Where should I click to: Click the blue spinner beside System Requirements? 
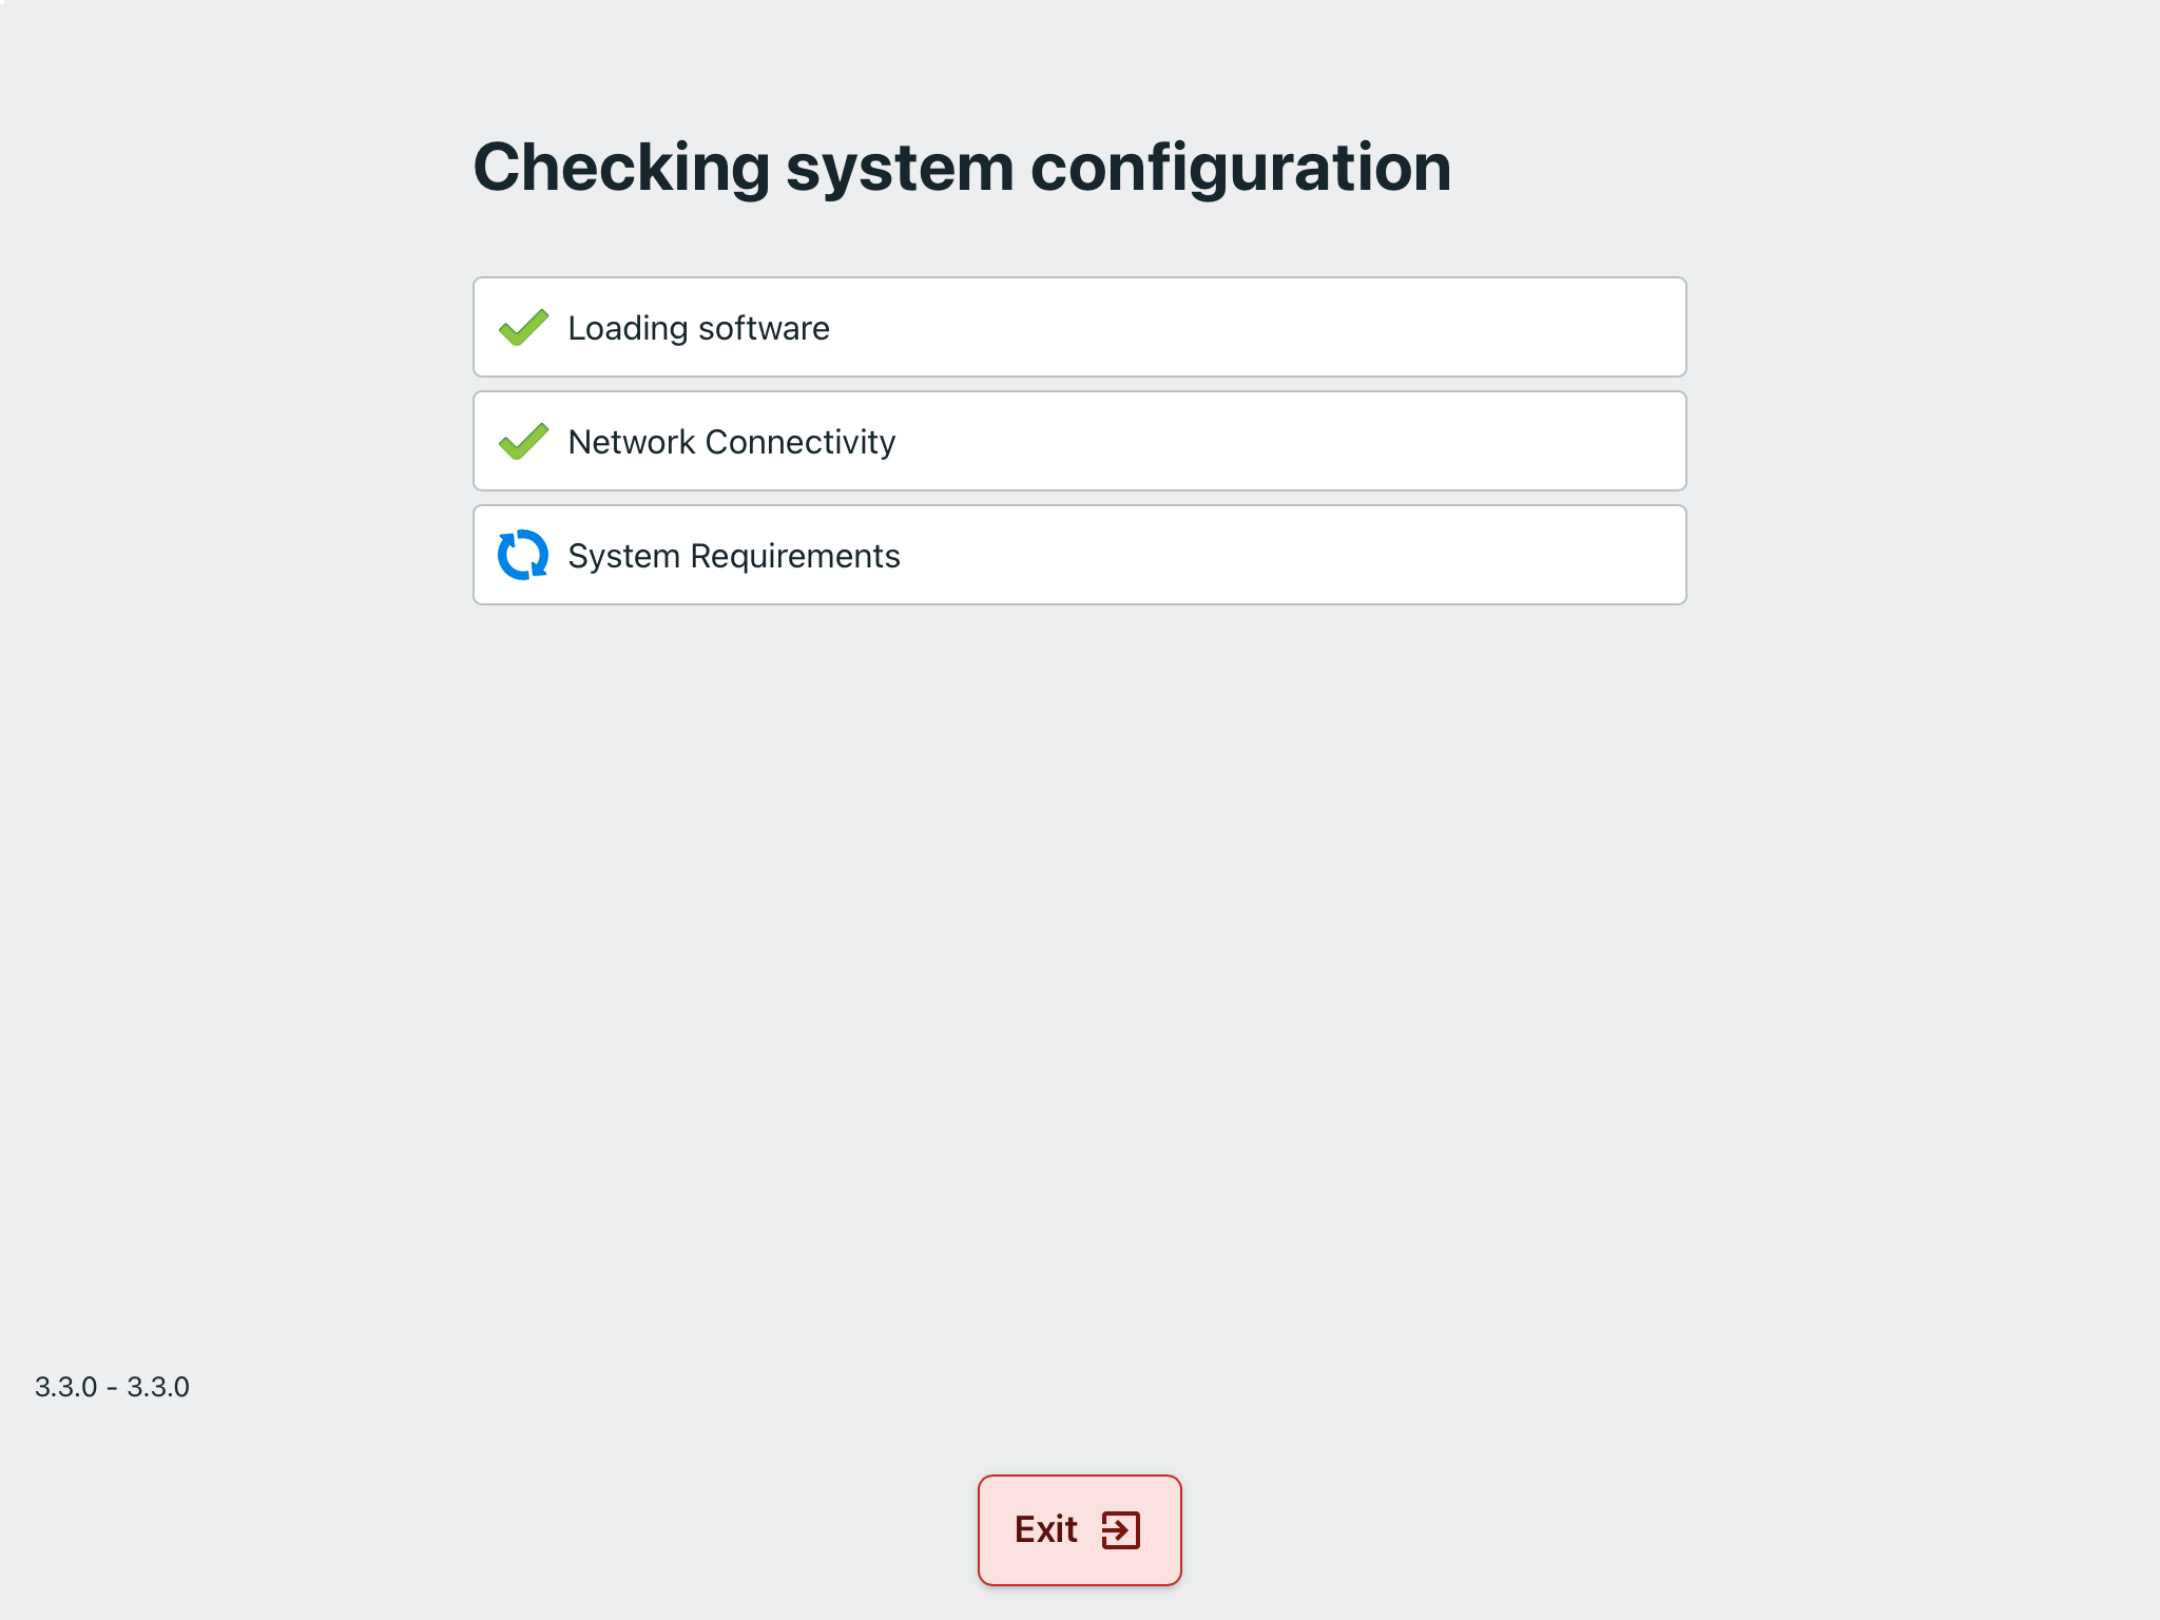coord(523,555)
